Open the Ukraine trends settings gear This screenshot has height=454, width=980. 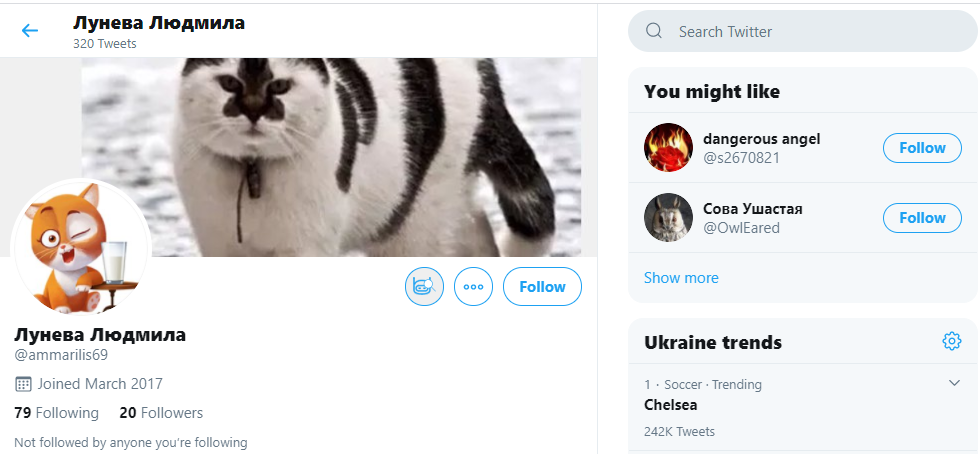(x=951, y=342)
